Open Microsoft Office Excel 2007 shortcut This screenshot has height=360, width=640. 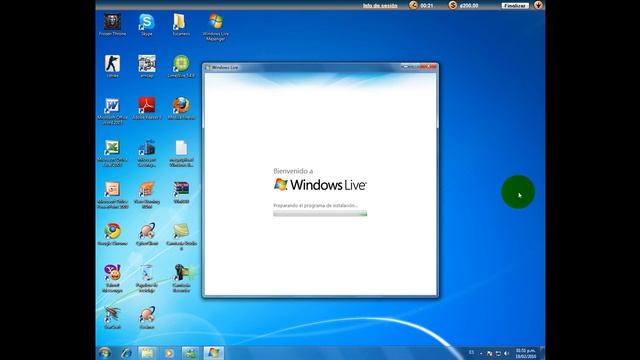click(112, 153)
